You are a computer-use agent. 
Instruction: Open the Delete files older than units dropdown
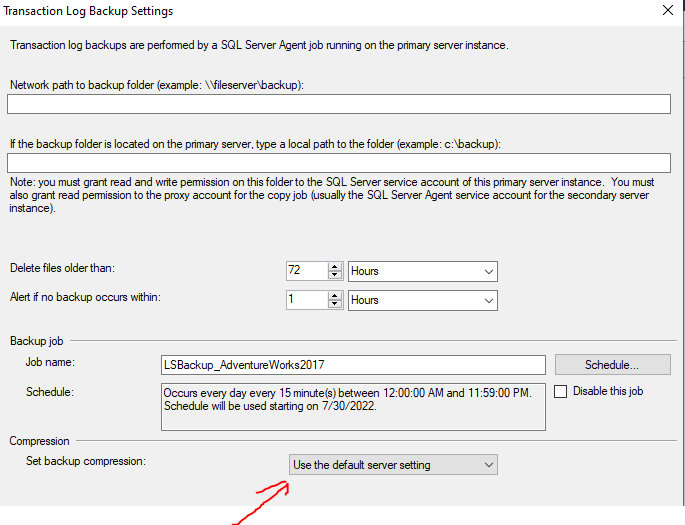[x=422, y=271]
